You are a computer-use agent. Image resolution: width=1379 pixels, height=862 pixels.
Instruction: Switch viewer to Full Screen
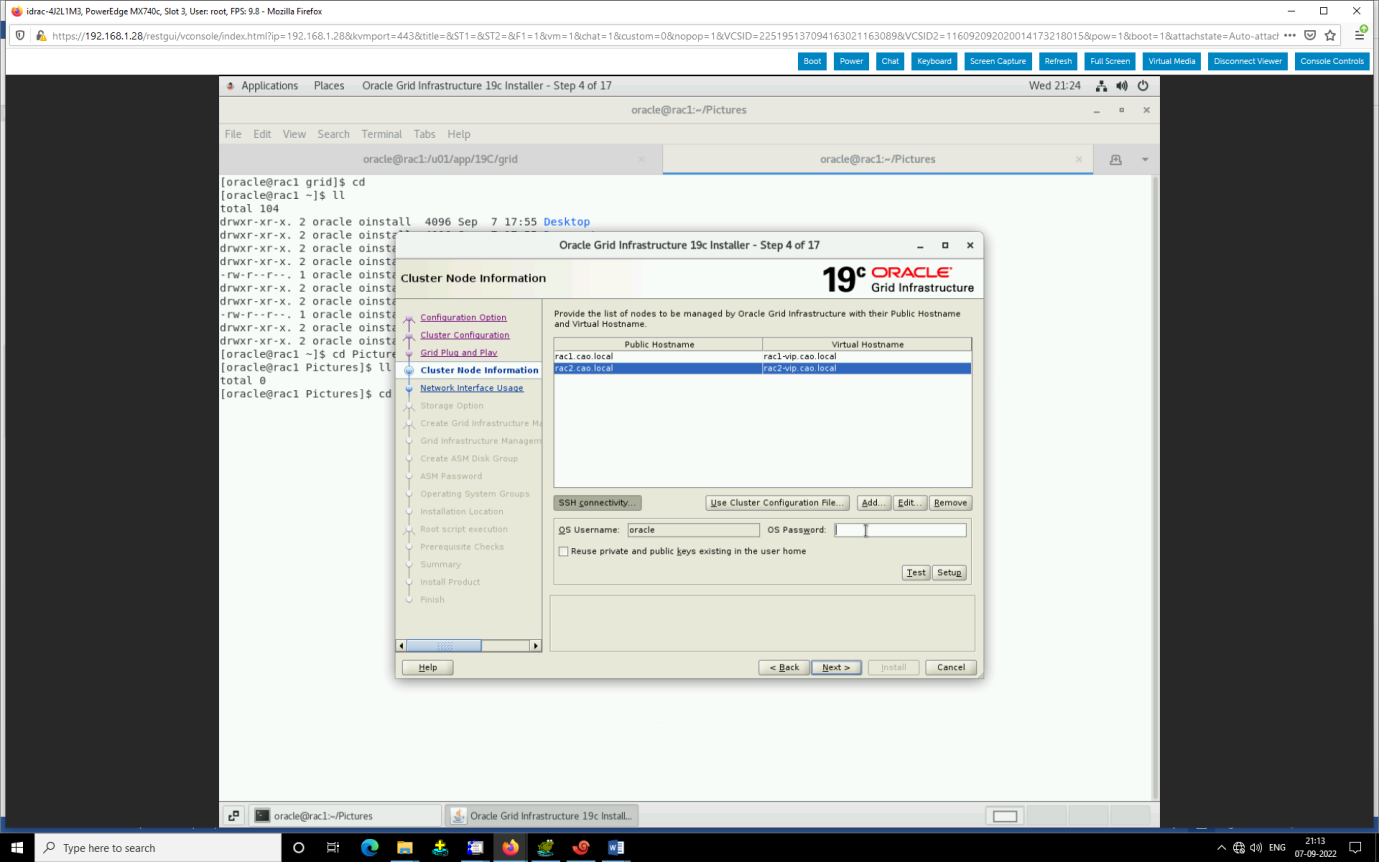(1110, 61)
